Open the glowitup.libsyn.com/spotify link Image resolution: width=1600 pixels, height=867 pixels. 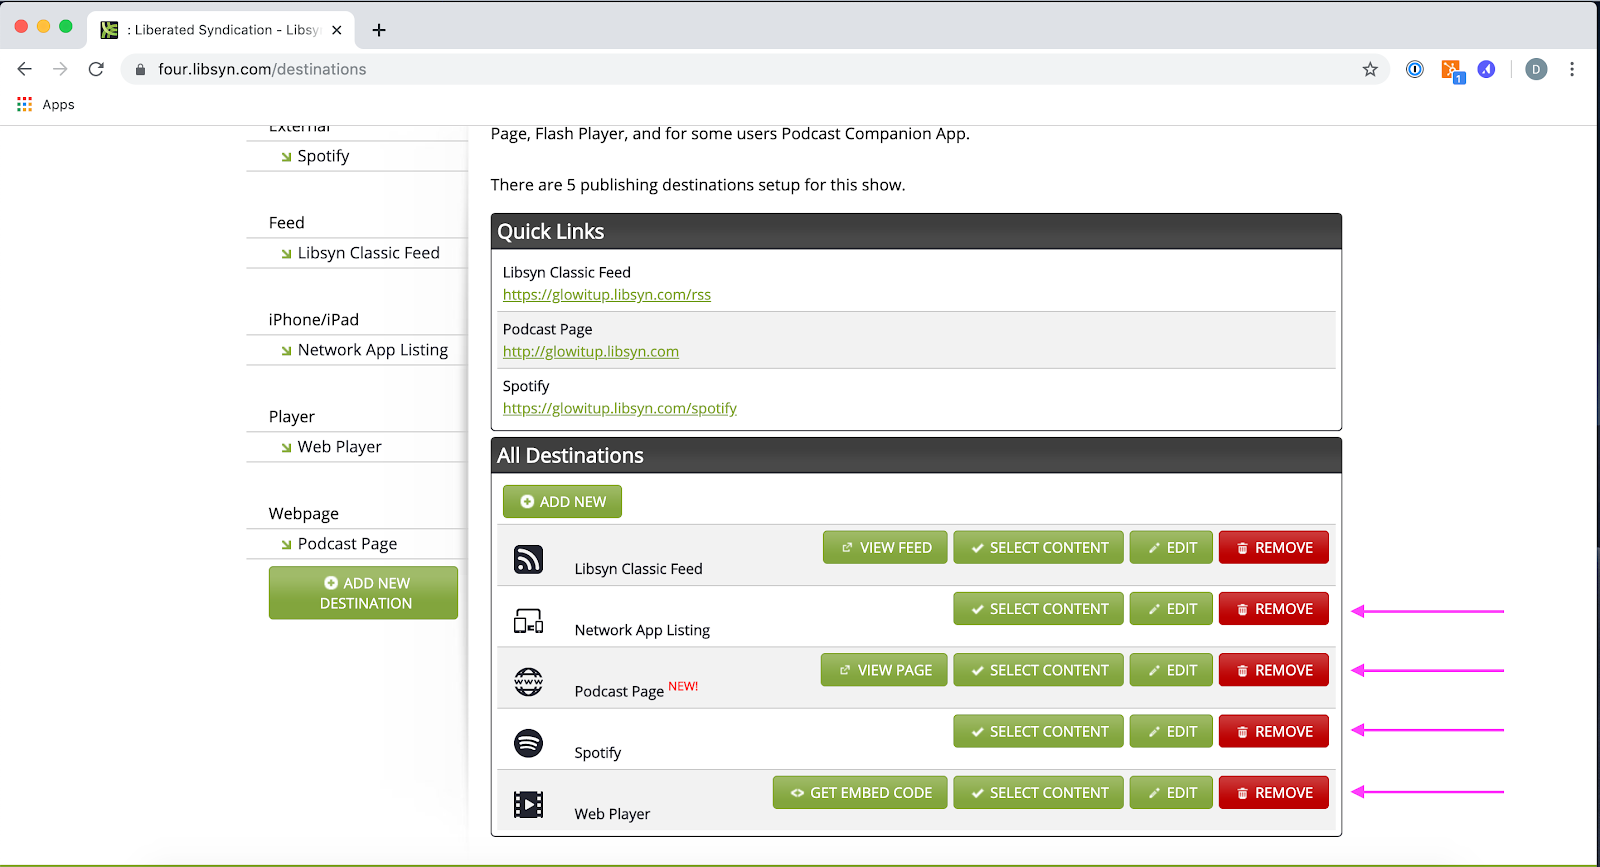click(x=620, y=409)
